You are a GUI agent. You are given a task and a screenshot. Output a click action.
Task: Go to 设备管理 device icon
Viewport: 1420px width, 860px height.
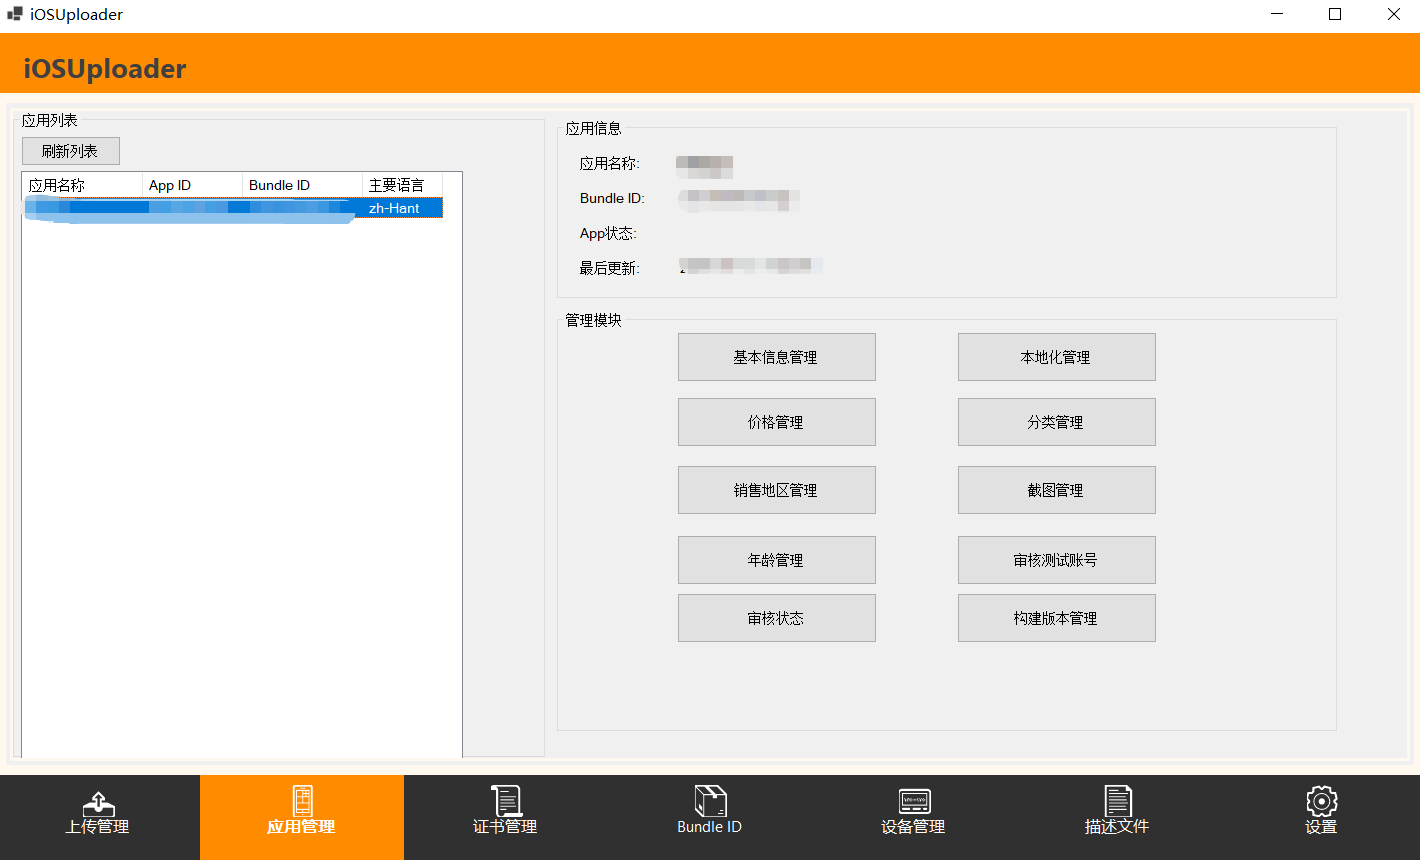(x=914, y=801)
